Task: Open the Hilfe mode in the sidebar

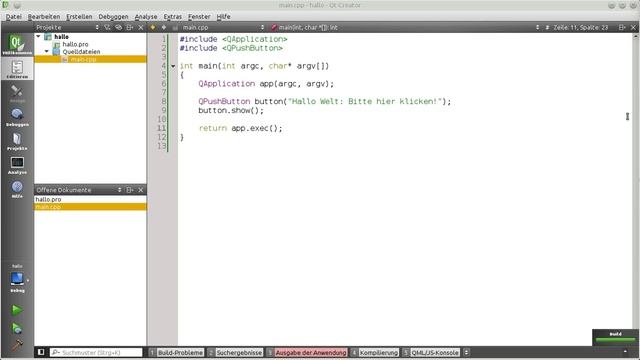Action: pos(17,189)
